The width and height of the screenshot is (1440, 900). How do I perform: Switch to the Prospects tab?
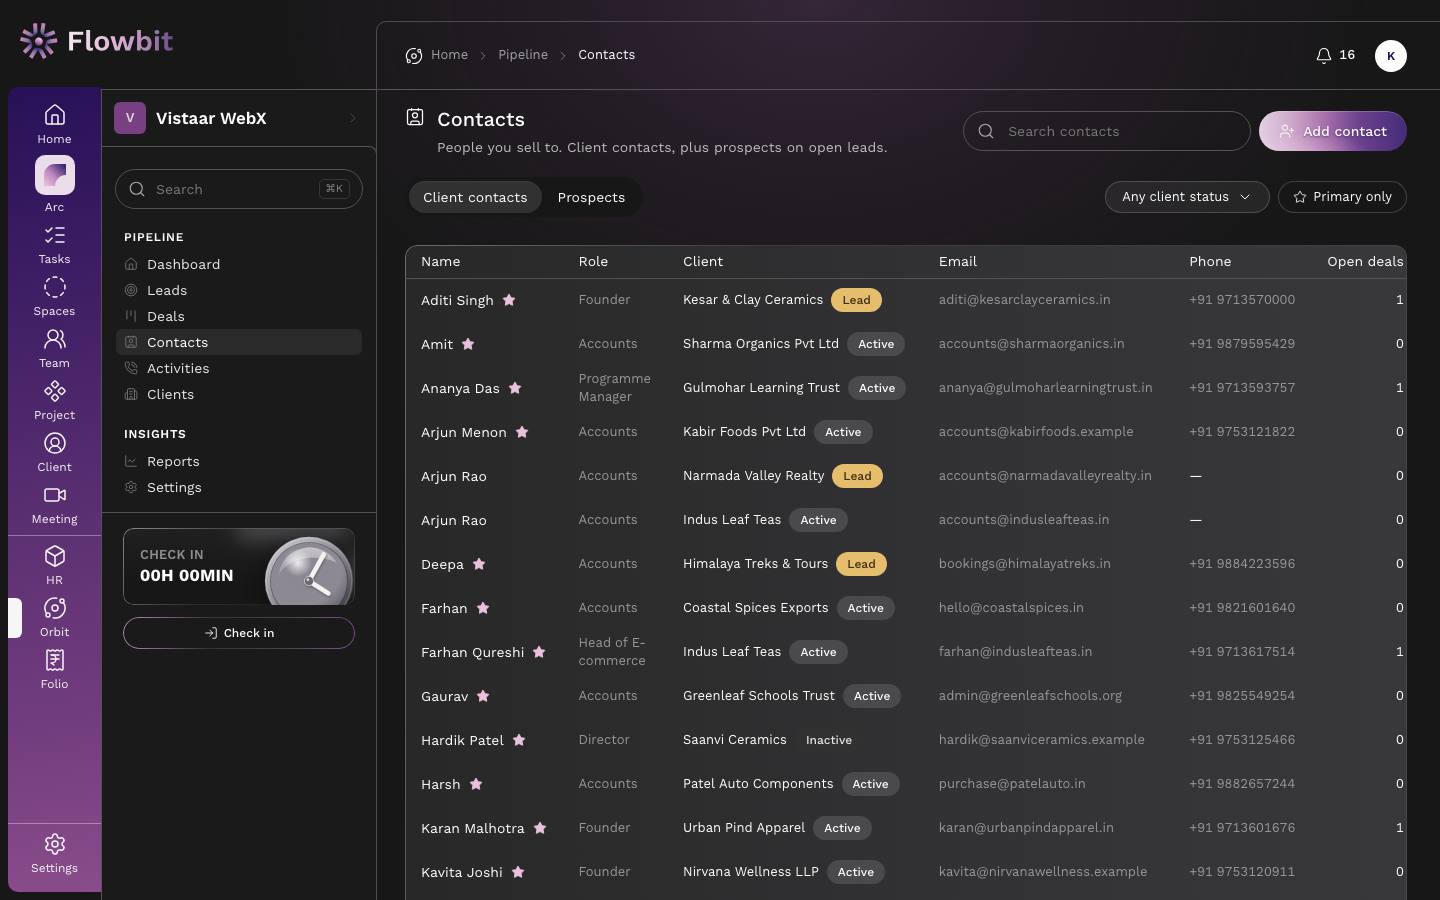click(x=591, y=197)
